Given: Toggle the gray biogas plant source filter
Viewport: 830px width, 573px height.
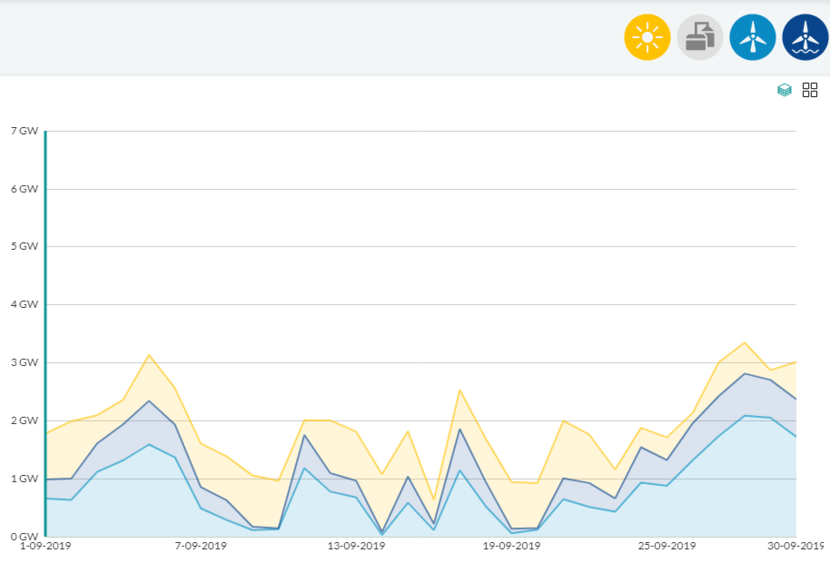Looking at the screenshot, I should [700, 38].
